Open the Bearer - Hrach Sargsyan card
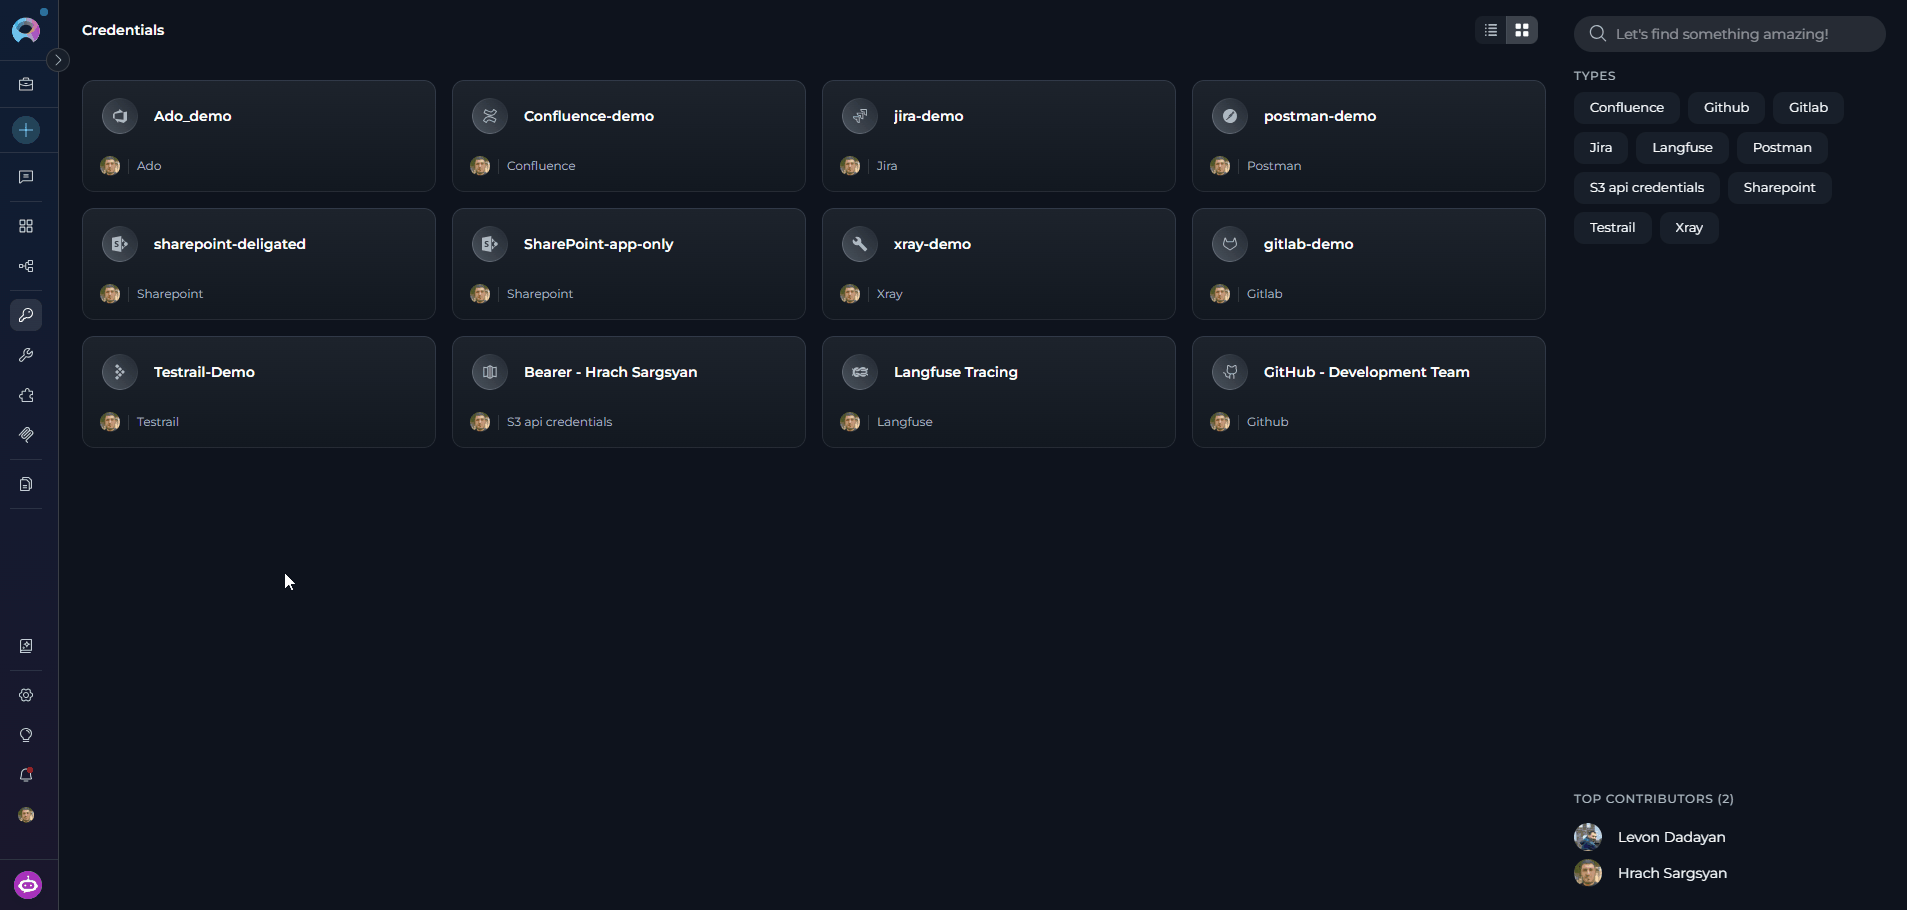The image size is (1907, 910). [629, 392]
